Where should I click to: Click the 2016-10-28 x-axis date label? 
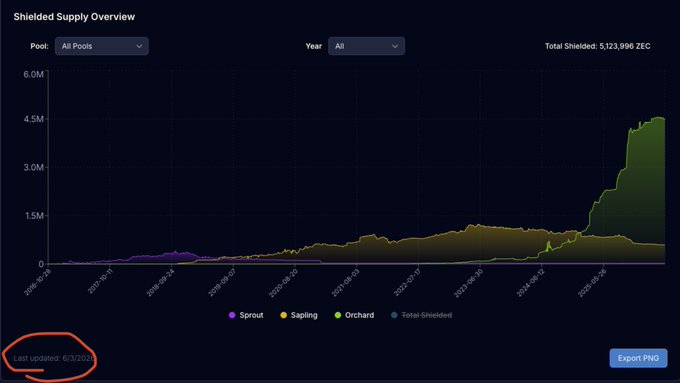pyautogui.click(x=37, y=282)
